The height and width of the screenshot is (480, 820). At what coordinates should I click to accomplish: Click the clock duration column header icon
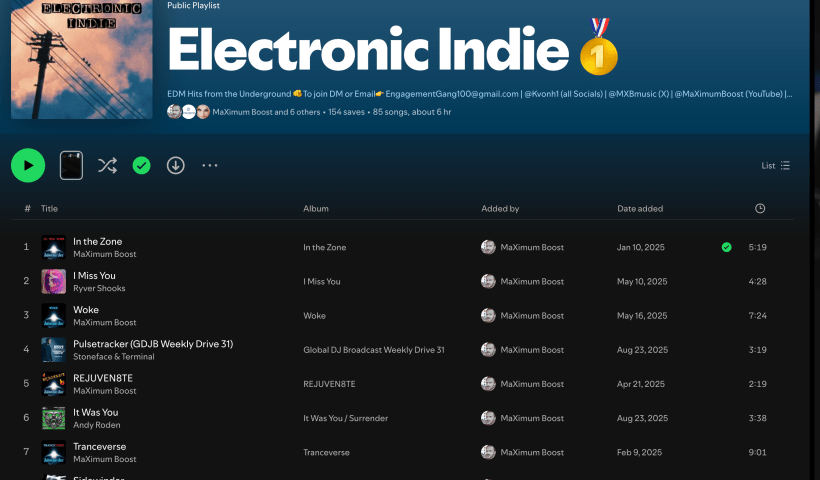click(760, 208)
